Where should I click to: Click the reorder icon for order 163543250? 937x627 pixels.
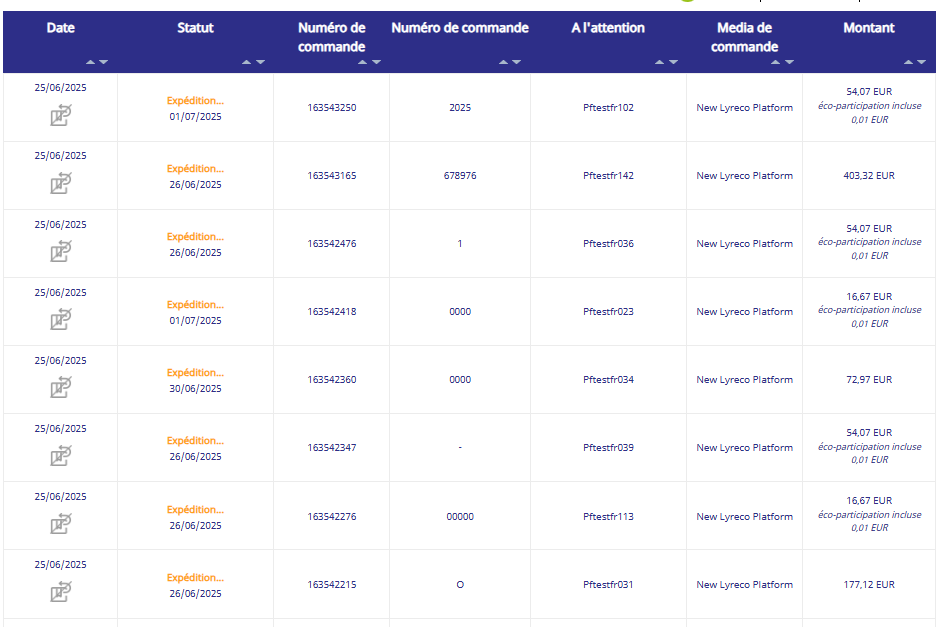pyautogui.click(x=61, y=116)
